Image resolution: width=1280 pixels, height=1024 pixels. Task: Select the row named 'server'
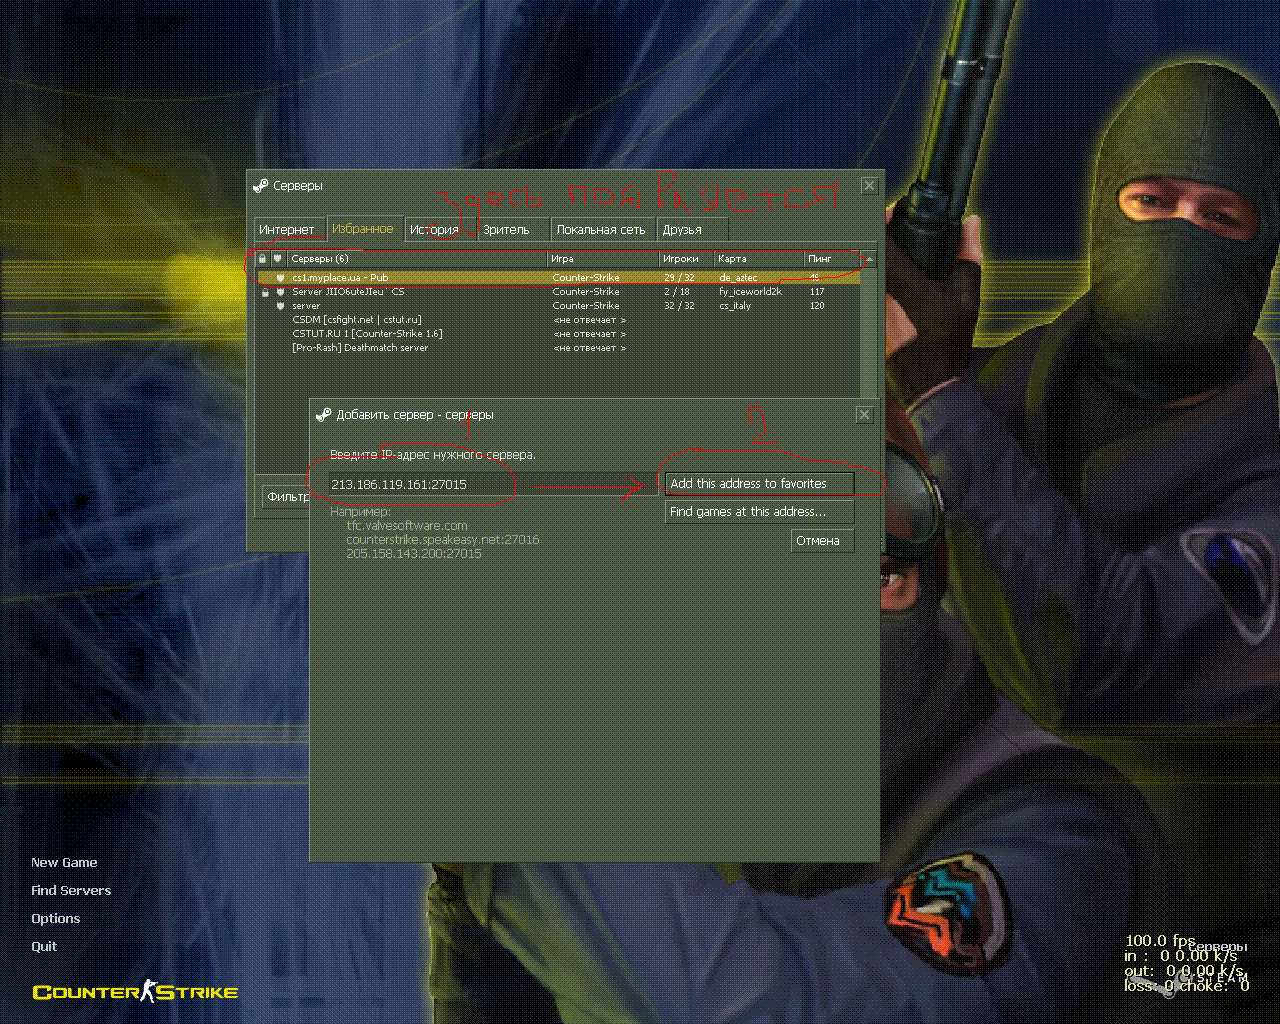pos(558,306)
